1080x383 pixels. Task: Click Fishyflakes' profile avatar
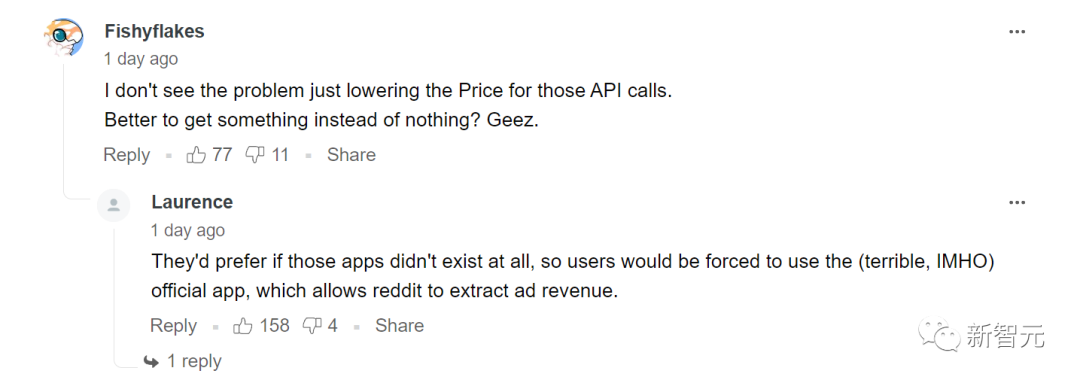(63, 39)
